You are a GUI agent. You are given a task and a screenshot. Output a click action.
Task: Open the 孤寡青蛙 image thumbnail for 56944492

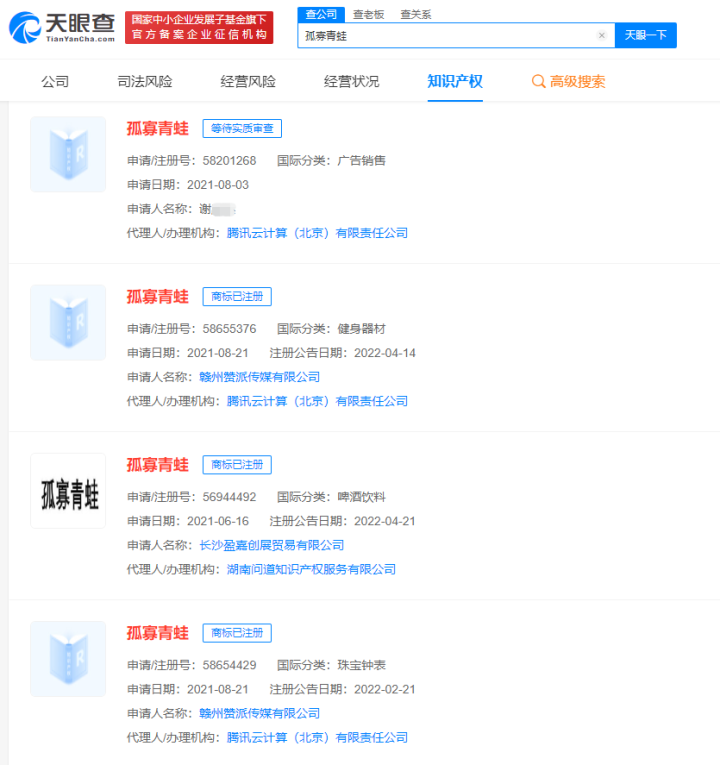pyautogui.click(x=68, y=491)
